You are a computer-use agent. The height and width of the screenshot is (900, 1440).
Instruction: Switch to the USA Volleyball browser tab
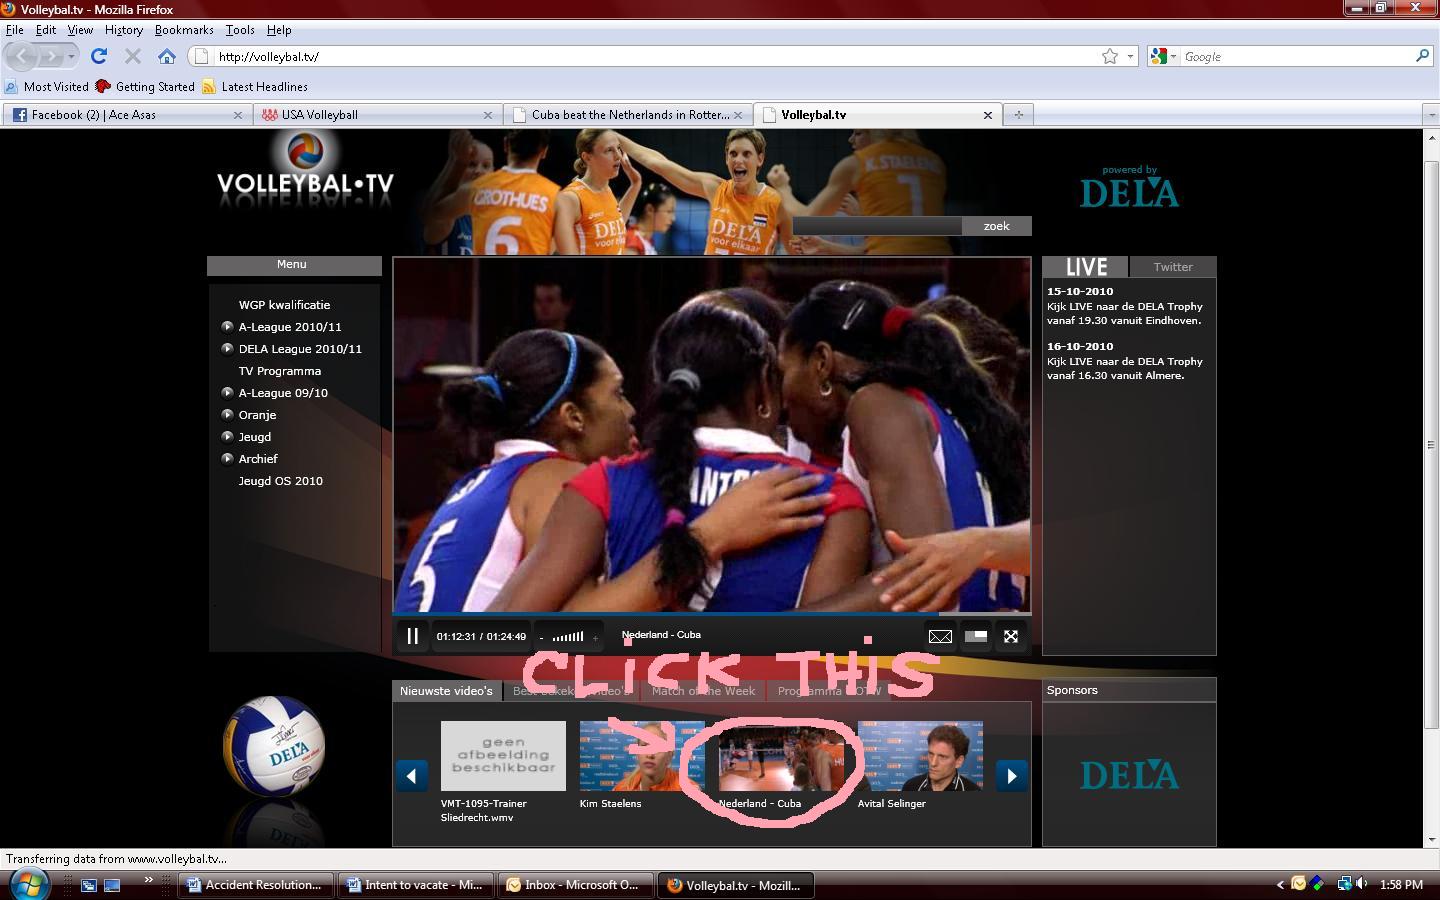coord(377,115)
